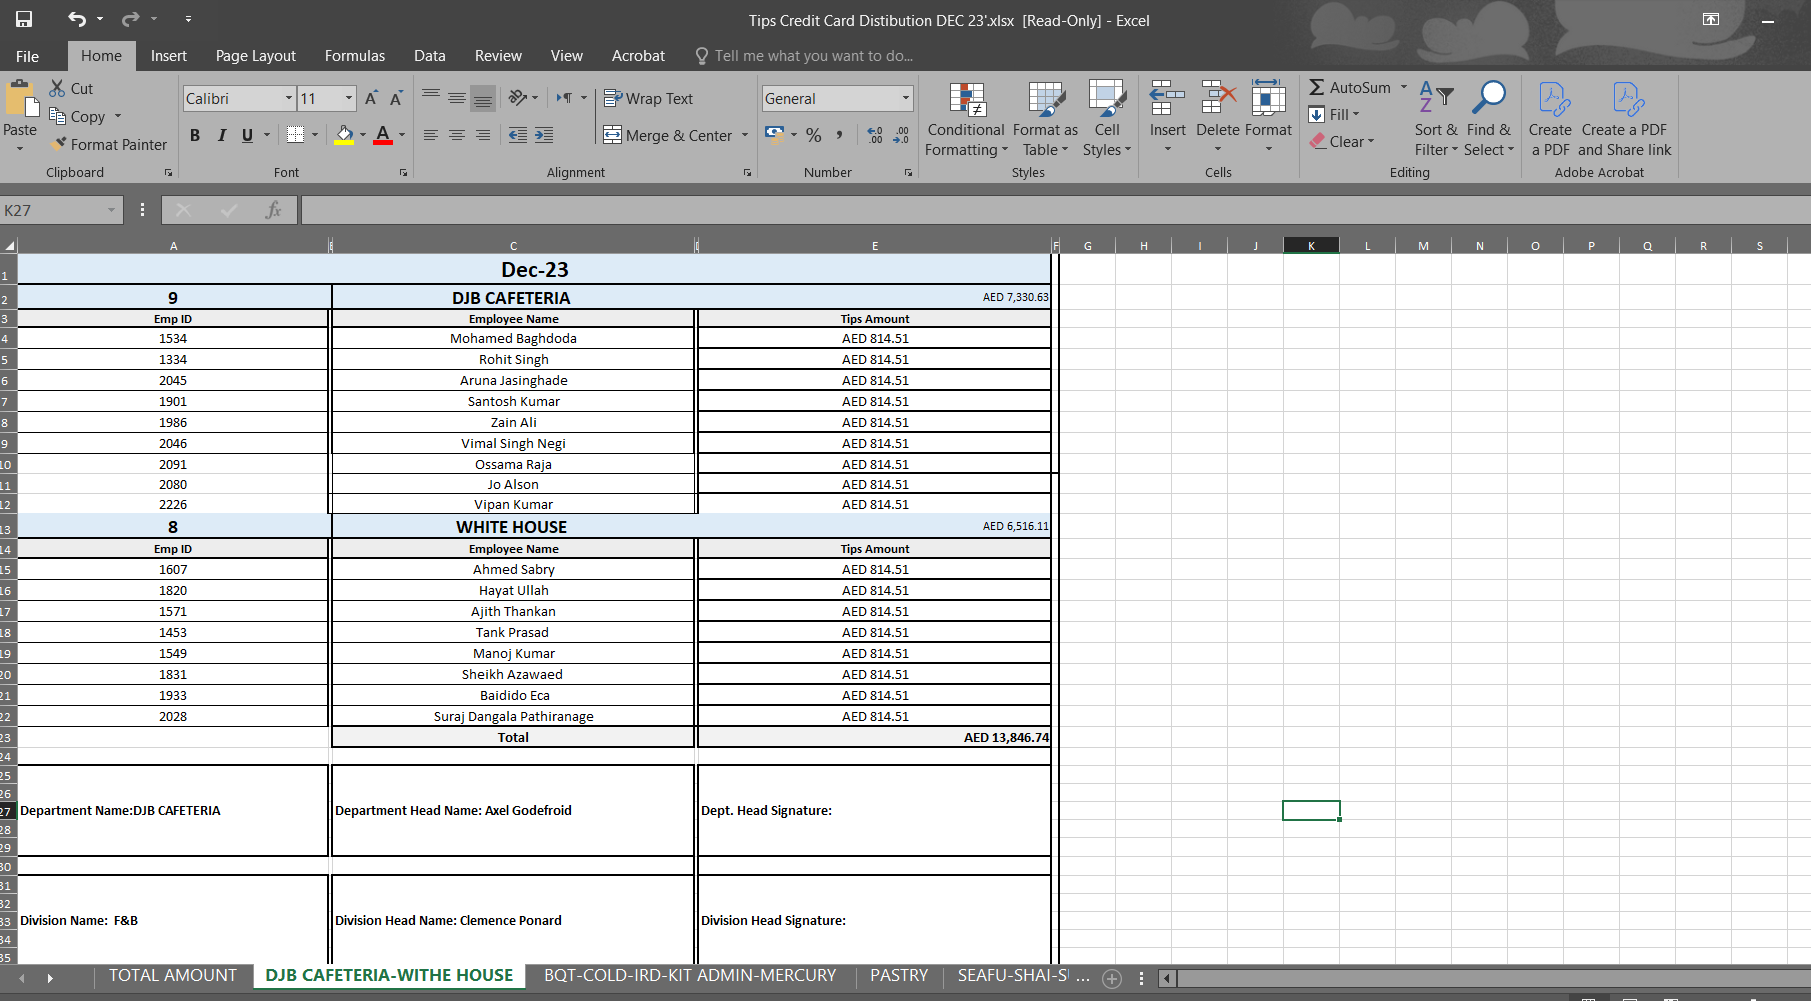Click the formula bar input

point(1055,210)
